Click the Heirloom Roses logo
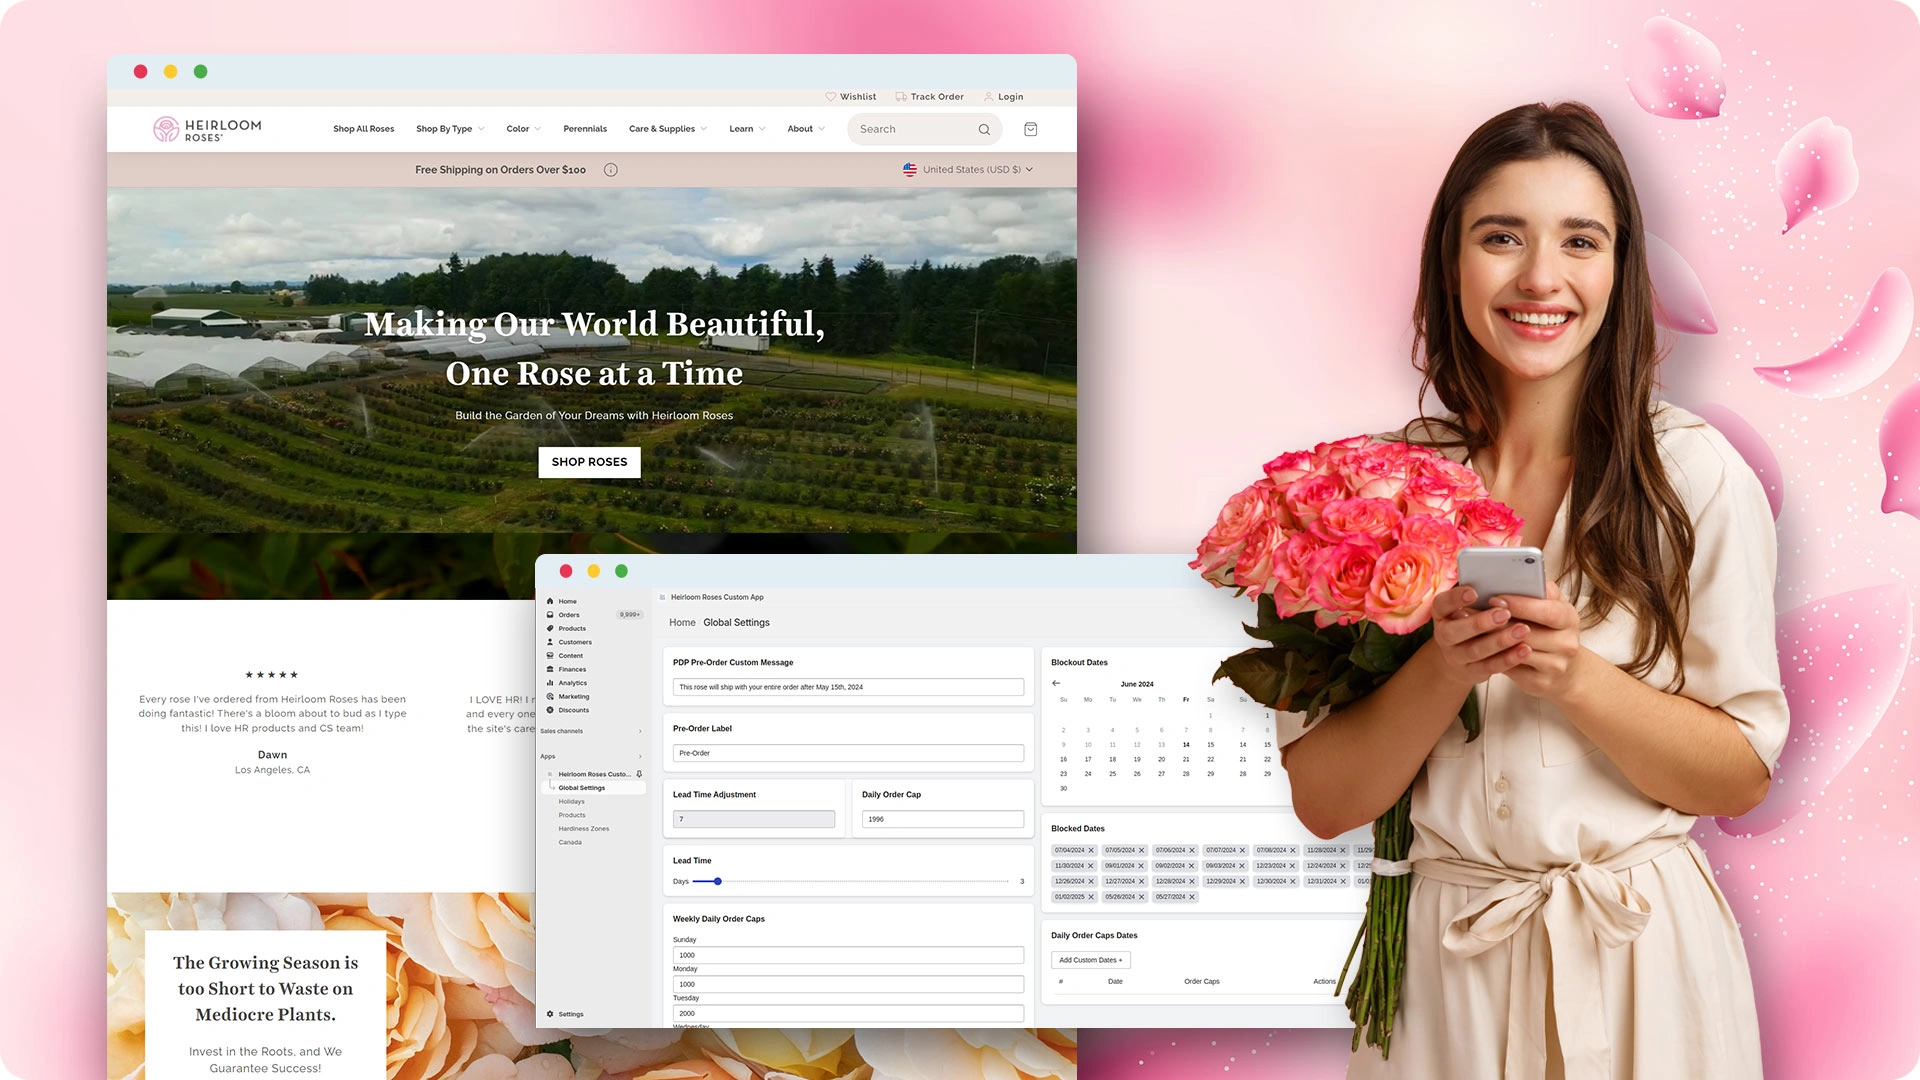This screenshot has height=1080, width=1920. point(207,129)
